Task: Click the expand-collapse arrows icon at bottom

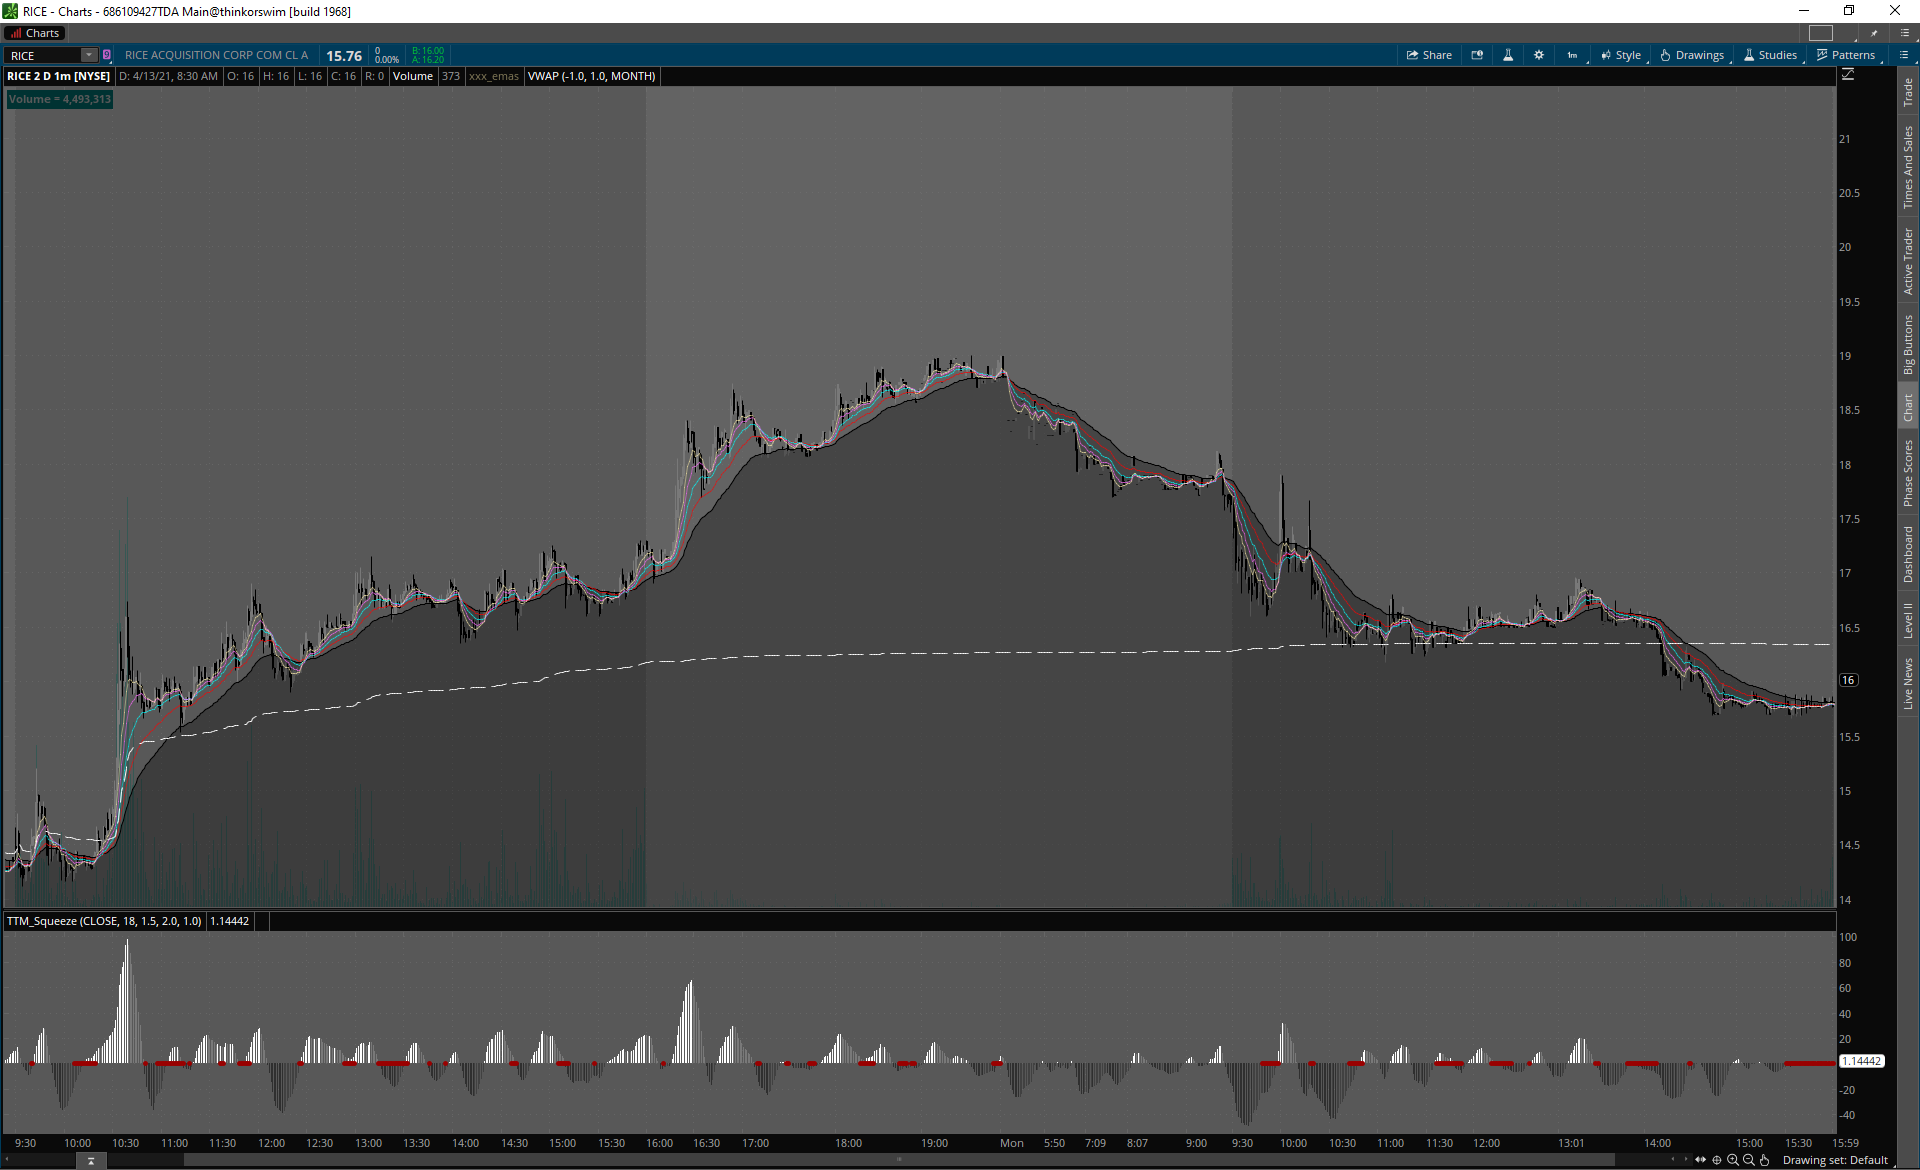Action: [1701, 1160]
